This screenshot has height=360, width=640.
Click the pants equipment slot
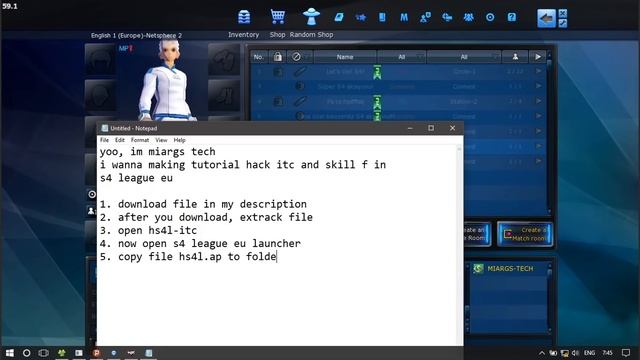point(224,96)
